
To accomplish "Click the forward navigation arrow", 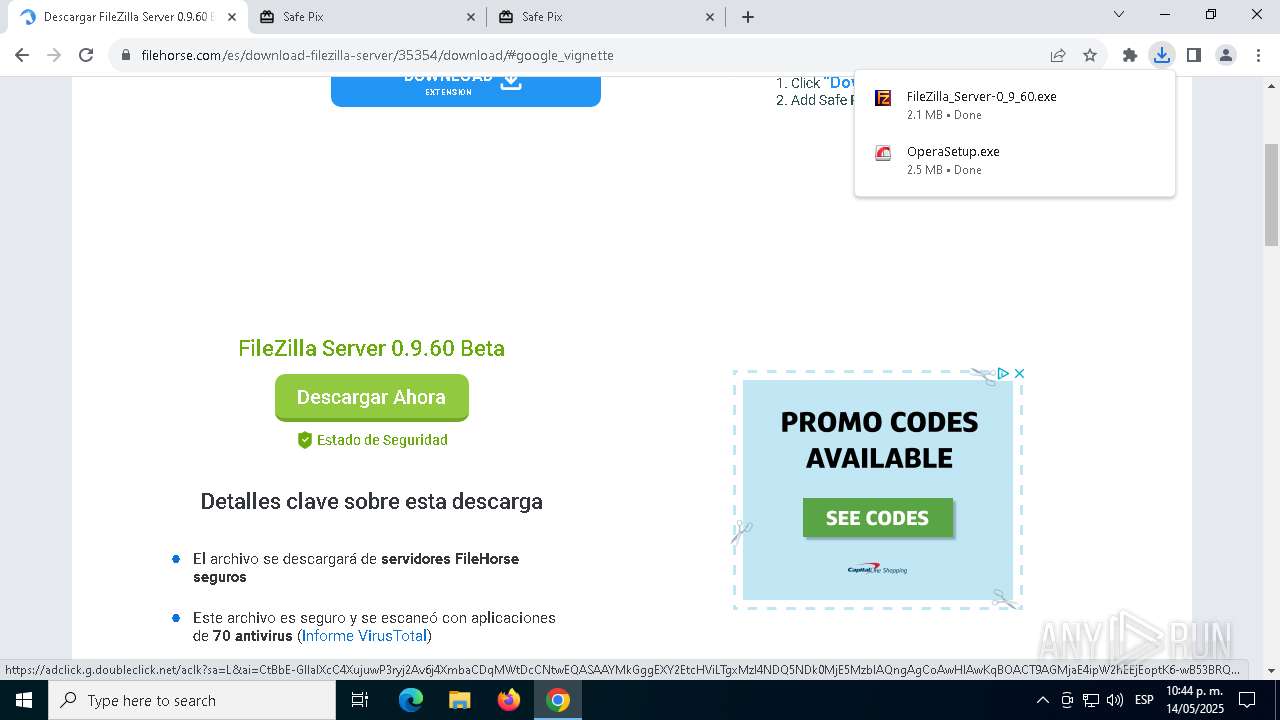I will click(x=54, y=55).
